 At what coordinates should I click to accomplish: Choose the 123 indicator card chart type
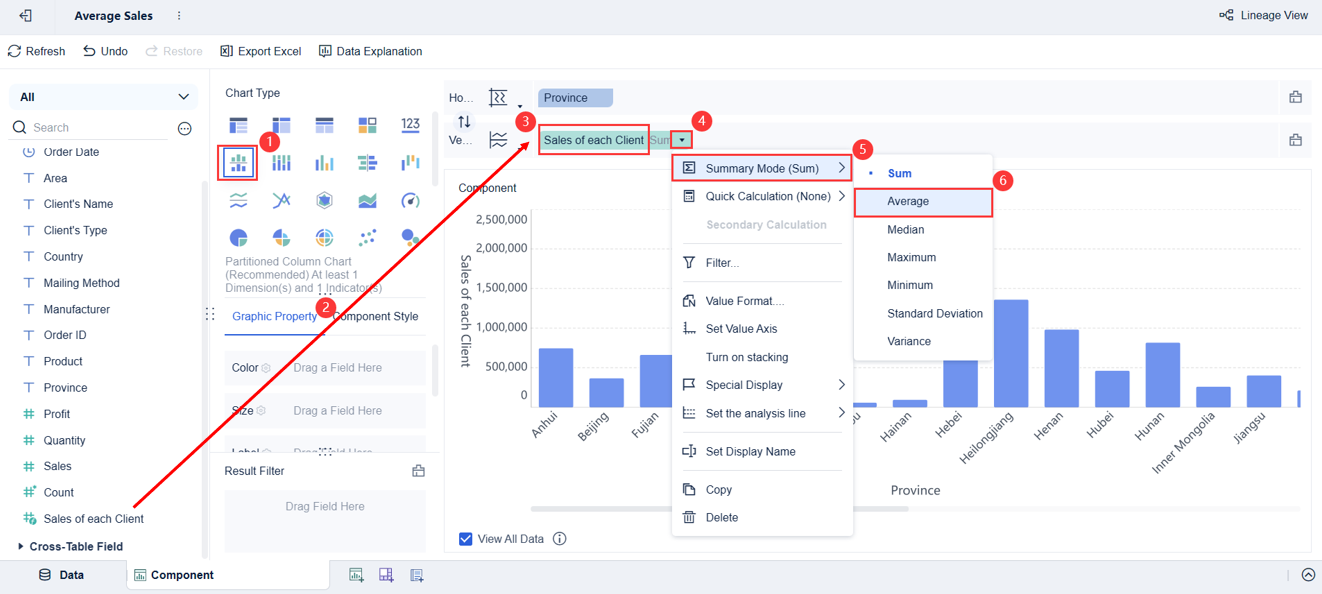click(x=410, y=123)
